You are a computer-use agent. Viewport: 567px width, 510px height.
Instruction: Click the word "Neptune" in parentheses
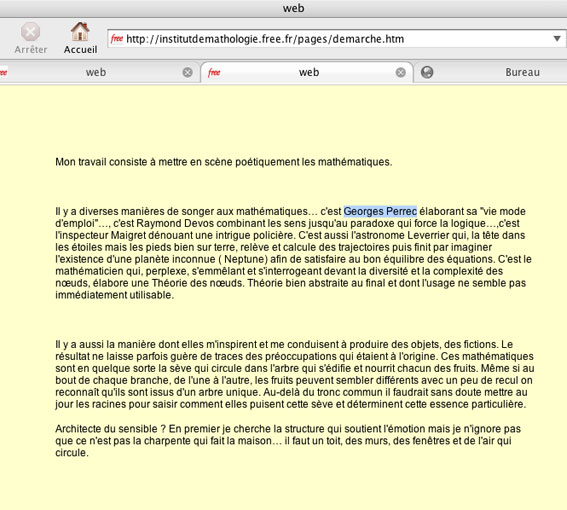pos(244,259)
